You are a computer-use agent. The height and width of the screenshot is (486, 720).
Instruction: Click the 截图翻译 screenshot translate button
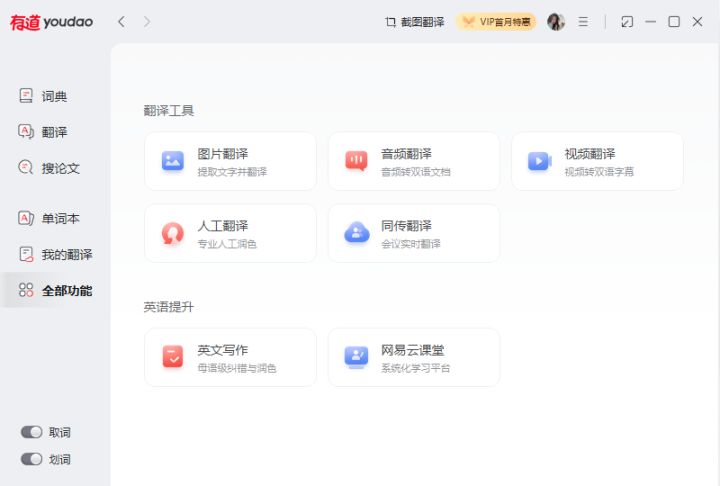[x=414, y=22]
